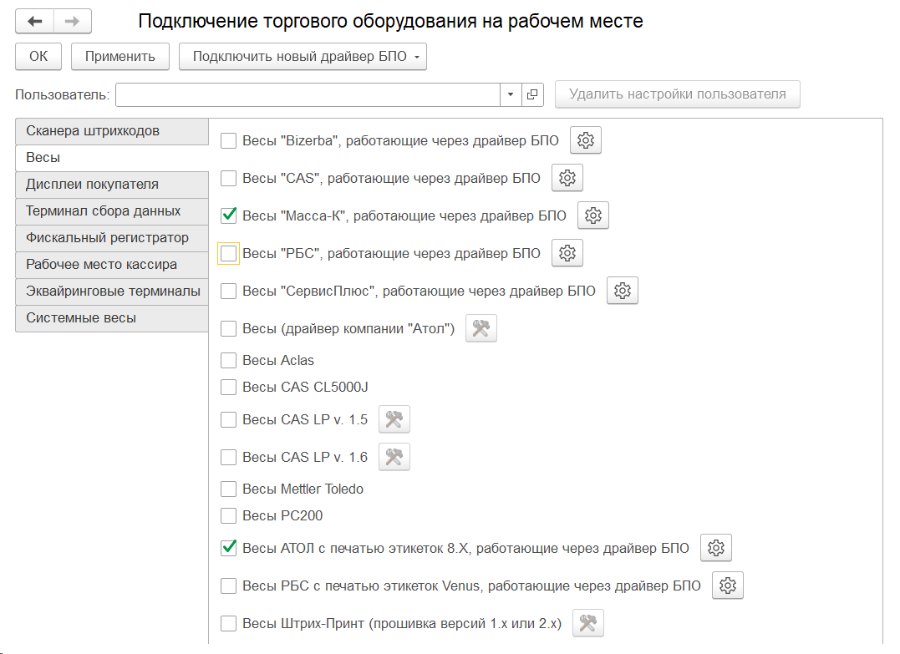This screenshot has height=654, width=900.
Task: Open gear settings for Весы "Bizerba"
Action: click(x=585, y=140)
